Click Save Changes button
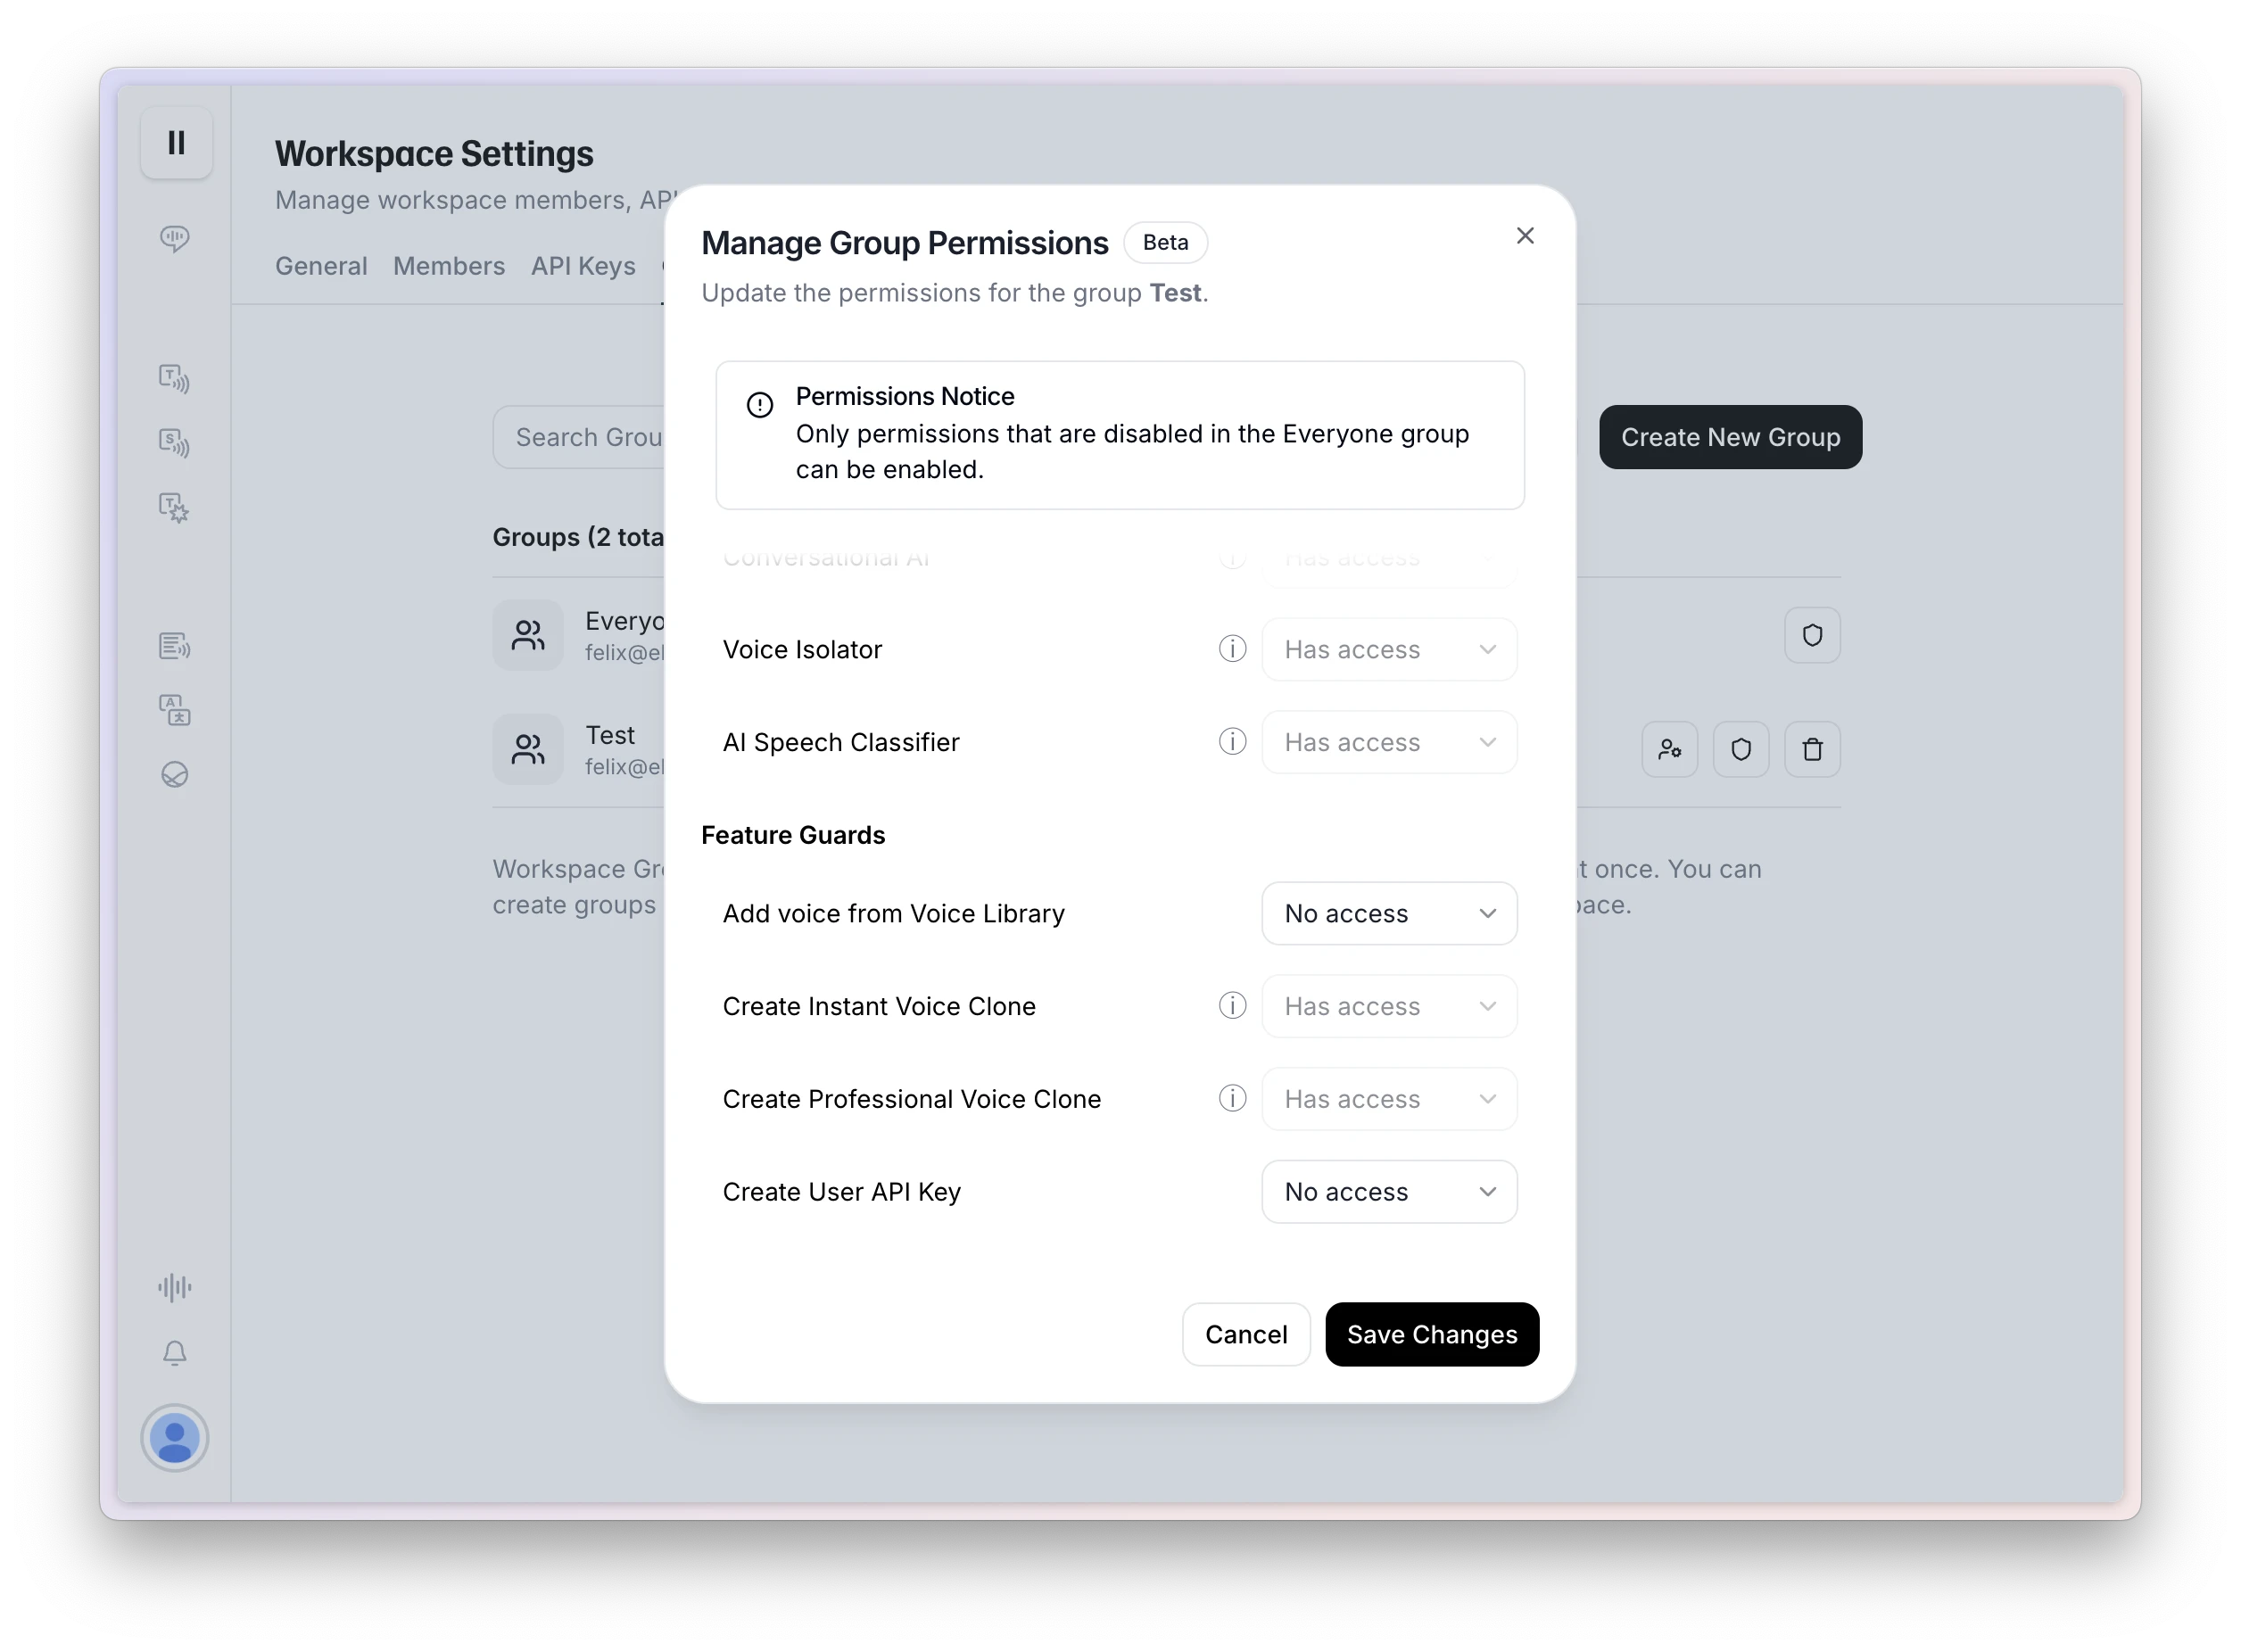The image size is (2241, 1652). pos(1430,1334)
